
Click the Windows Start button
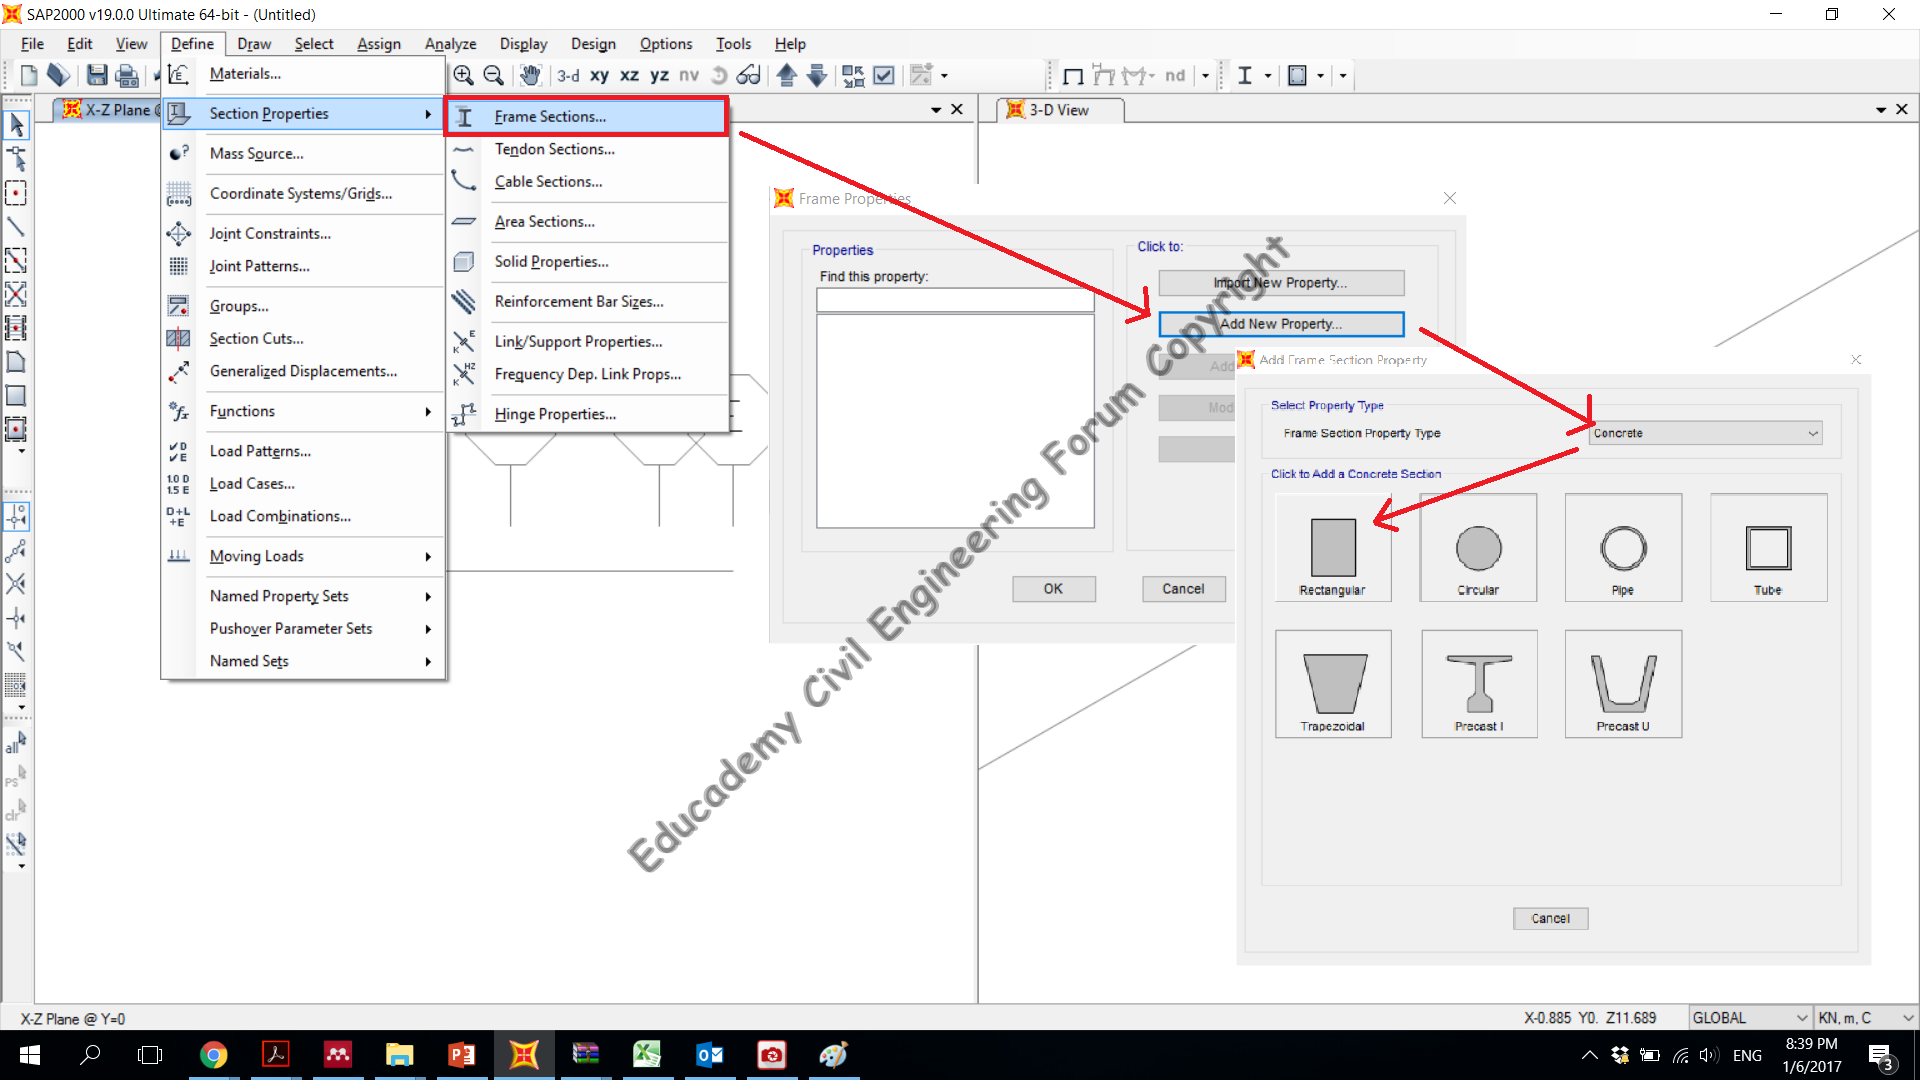pyautogui.click(x=30, y=1055)
